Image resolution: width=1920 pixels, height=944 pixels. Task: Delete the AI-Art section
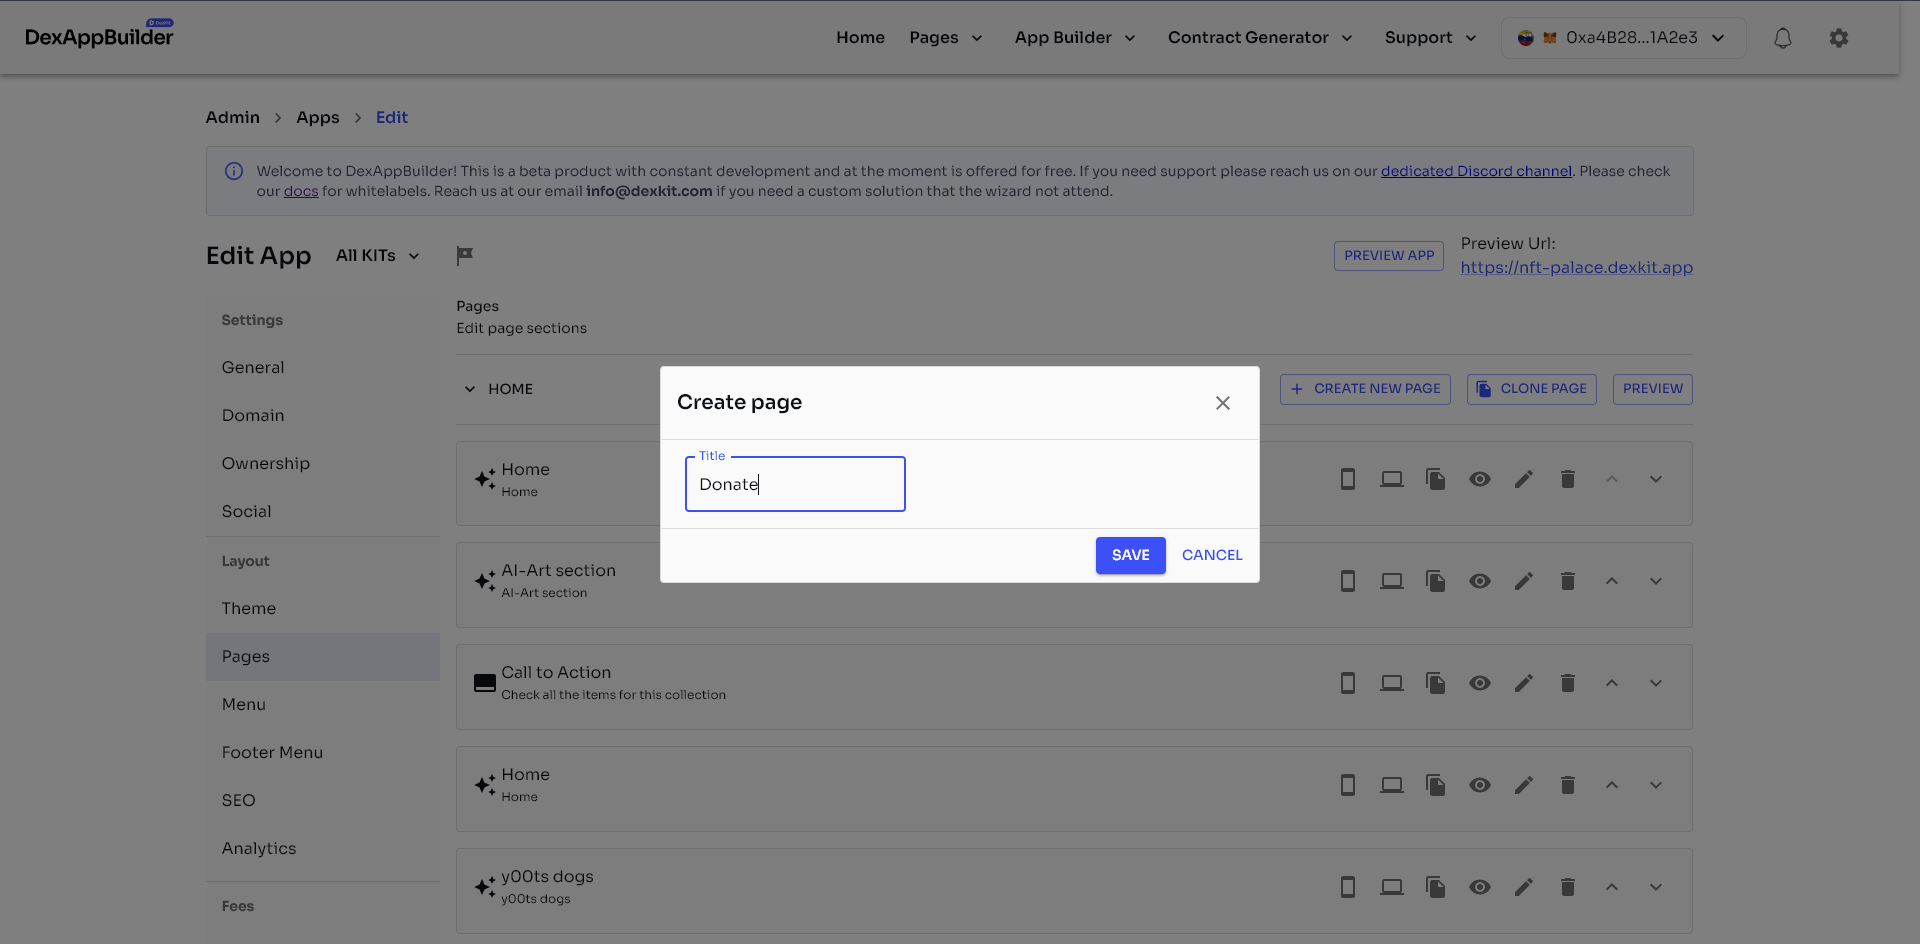pyautogui.click(x=1567, y=581)
